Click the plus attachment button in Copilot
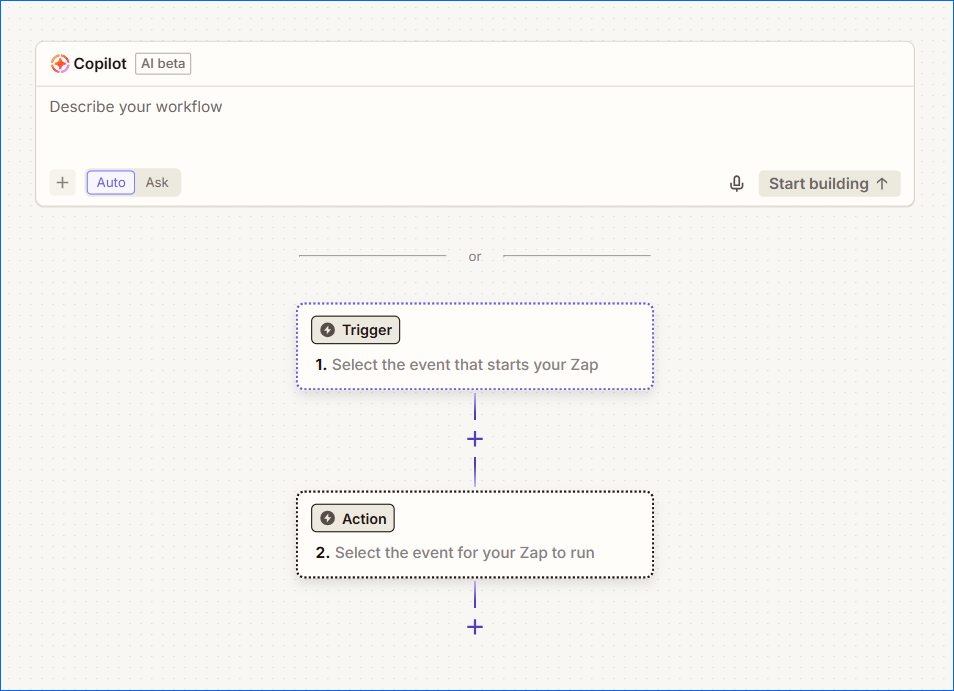 (63, 183)
